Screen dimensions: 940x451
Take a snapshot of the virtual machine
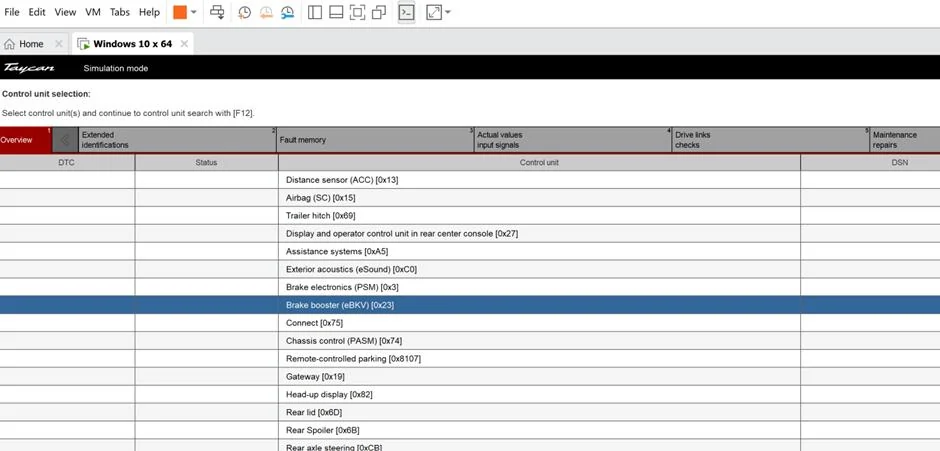(x=244, y=12)
